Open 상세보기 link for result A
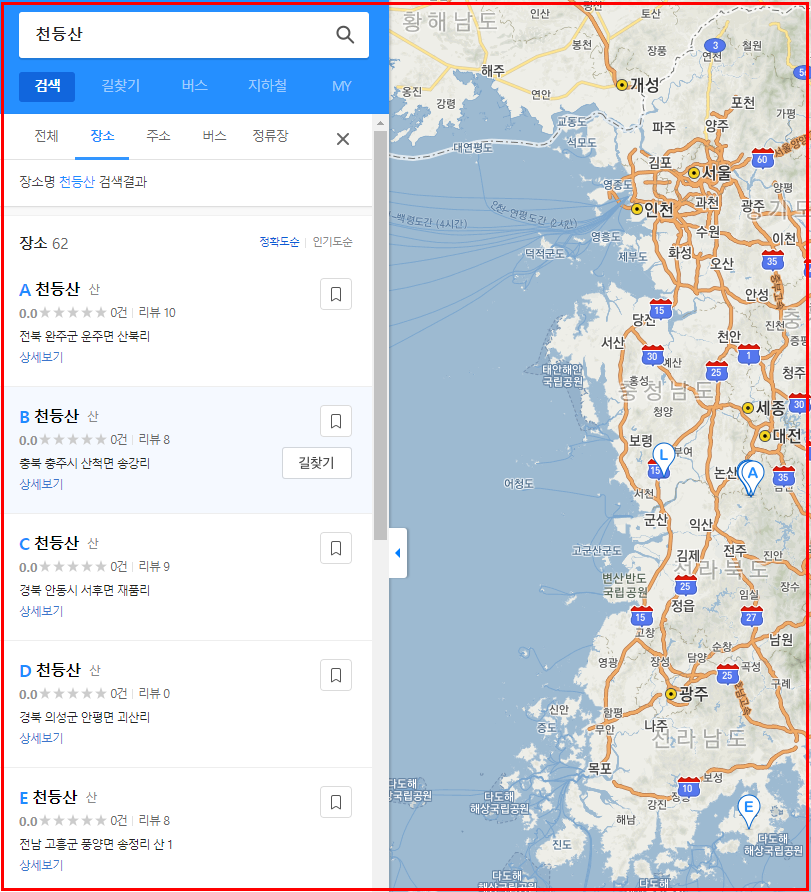The width and height of the screenshot is (811, 892). tap(41, 357)
